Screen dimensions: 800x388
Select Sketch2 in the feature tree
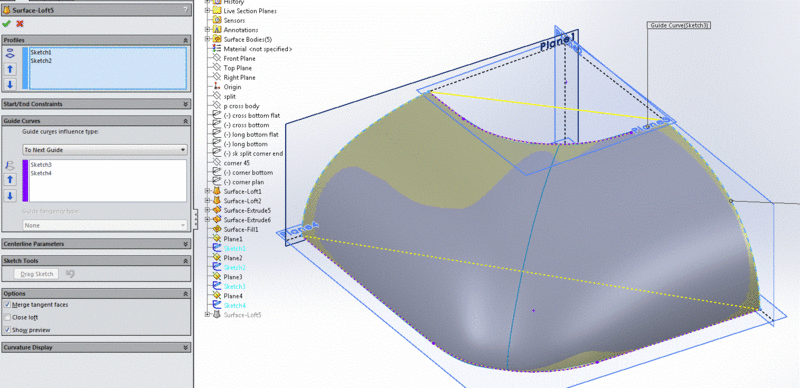coord(235,268)
